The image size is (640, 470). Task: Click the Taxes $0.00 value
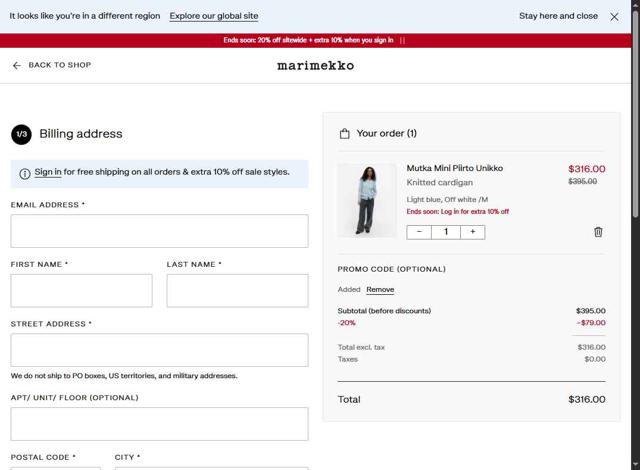595,359
